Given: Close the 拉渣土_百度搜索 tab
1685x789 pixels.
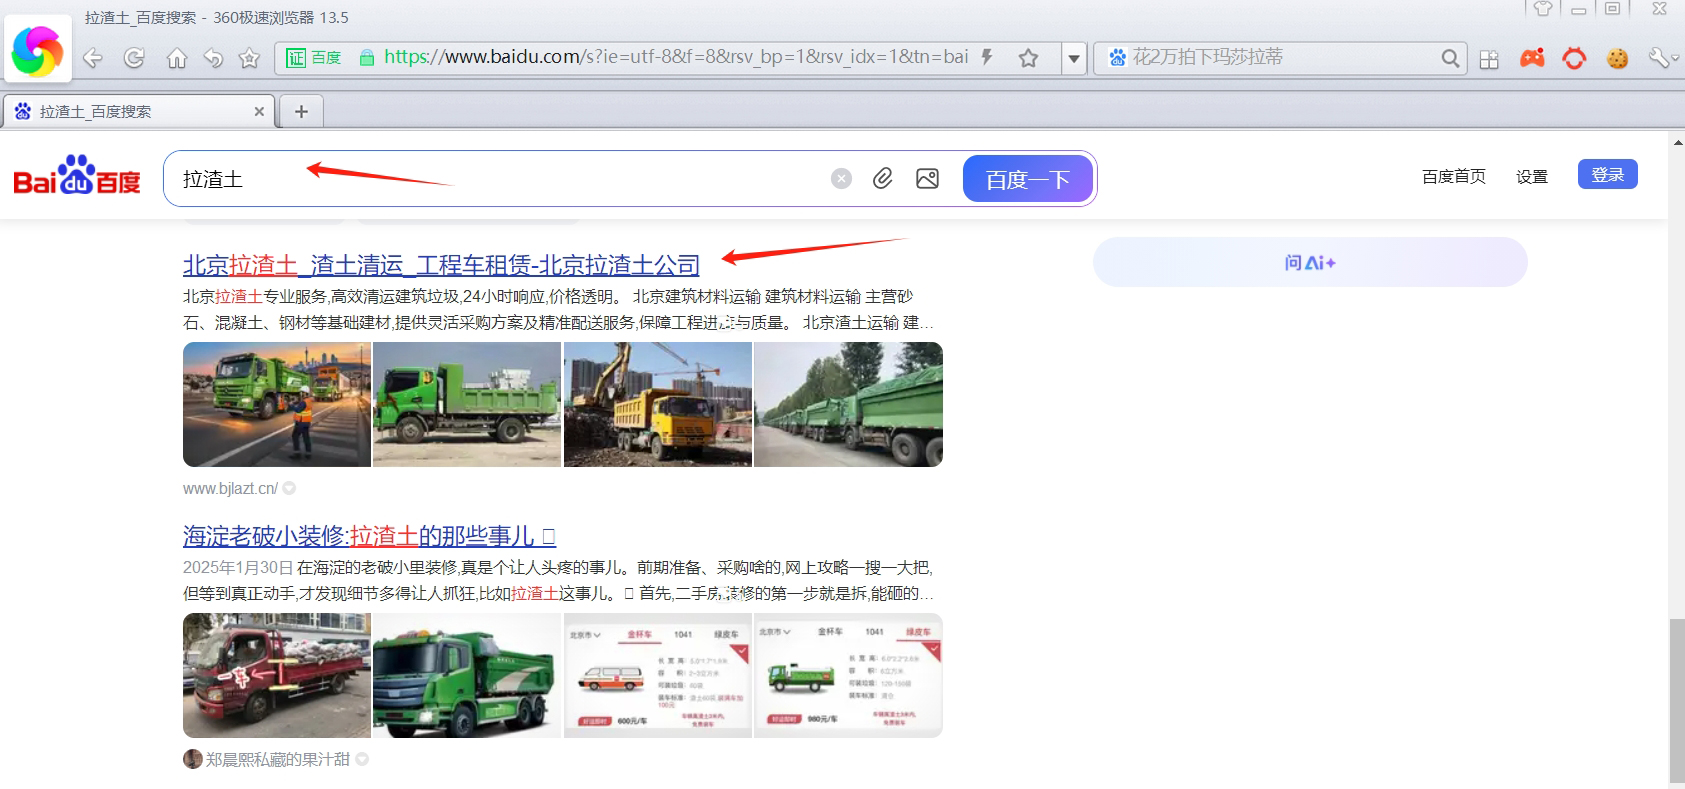Looking at the screenshot, I should pyautogui.click(x=259, y=111).
